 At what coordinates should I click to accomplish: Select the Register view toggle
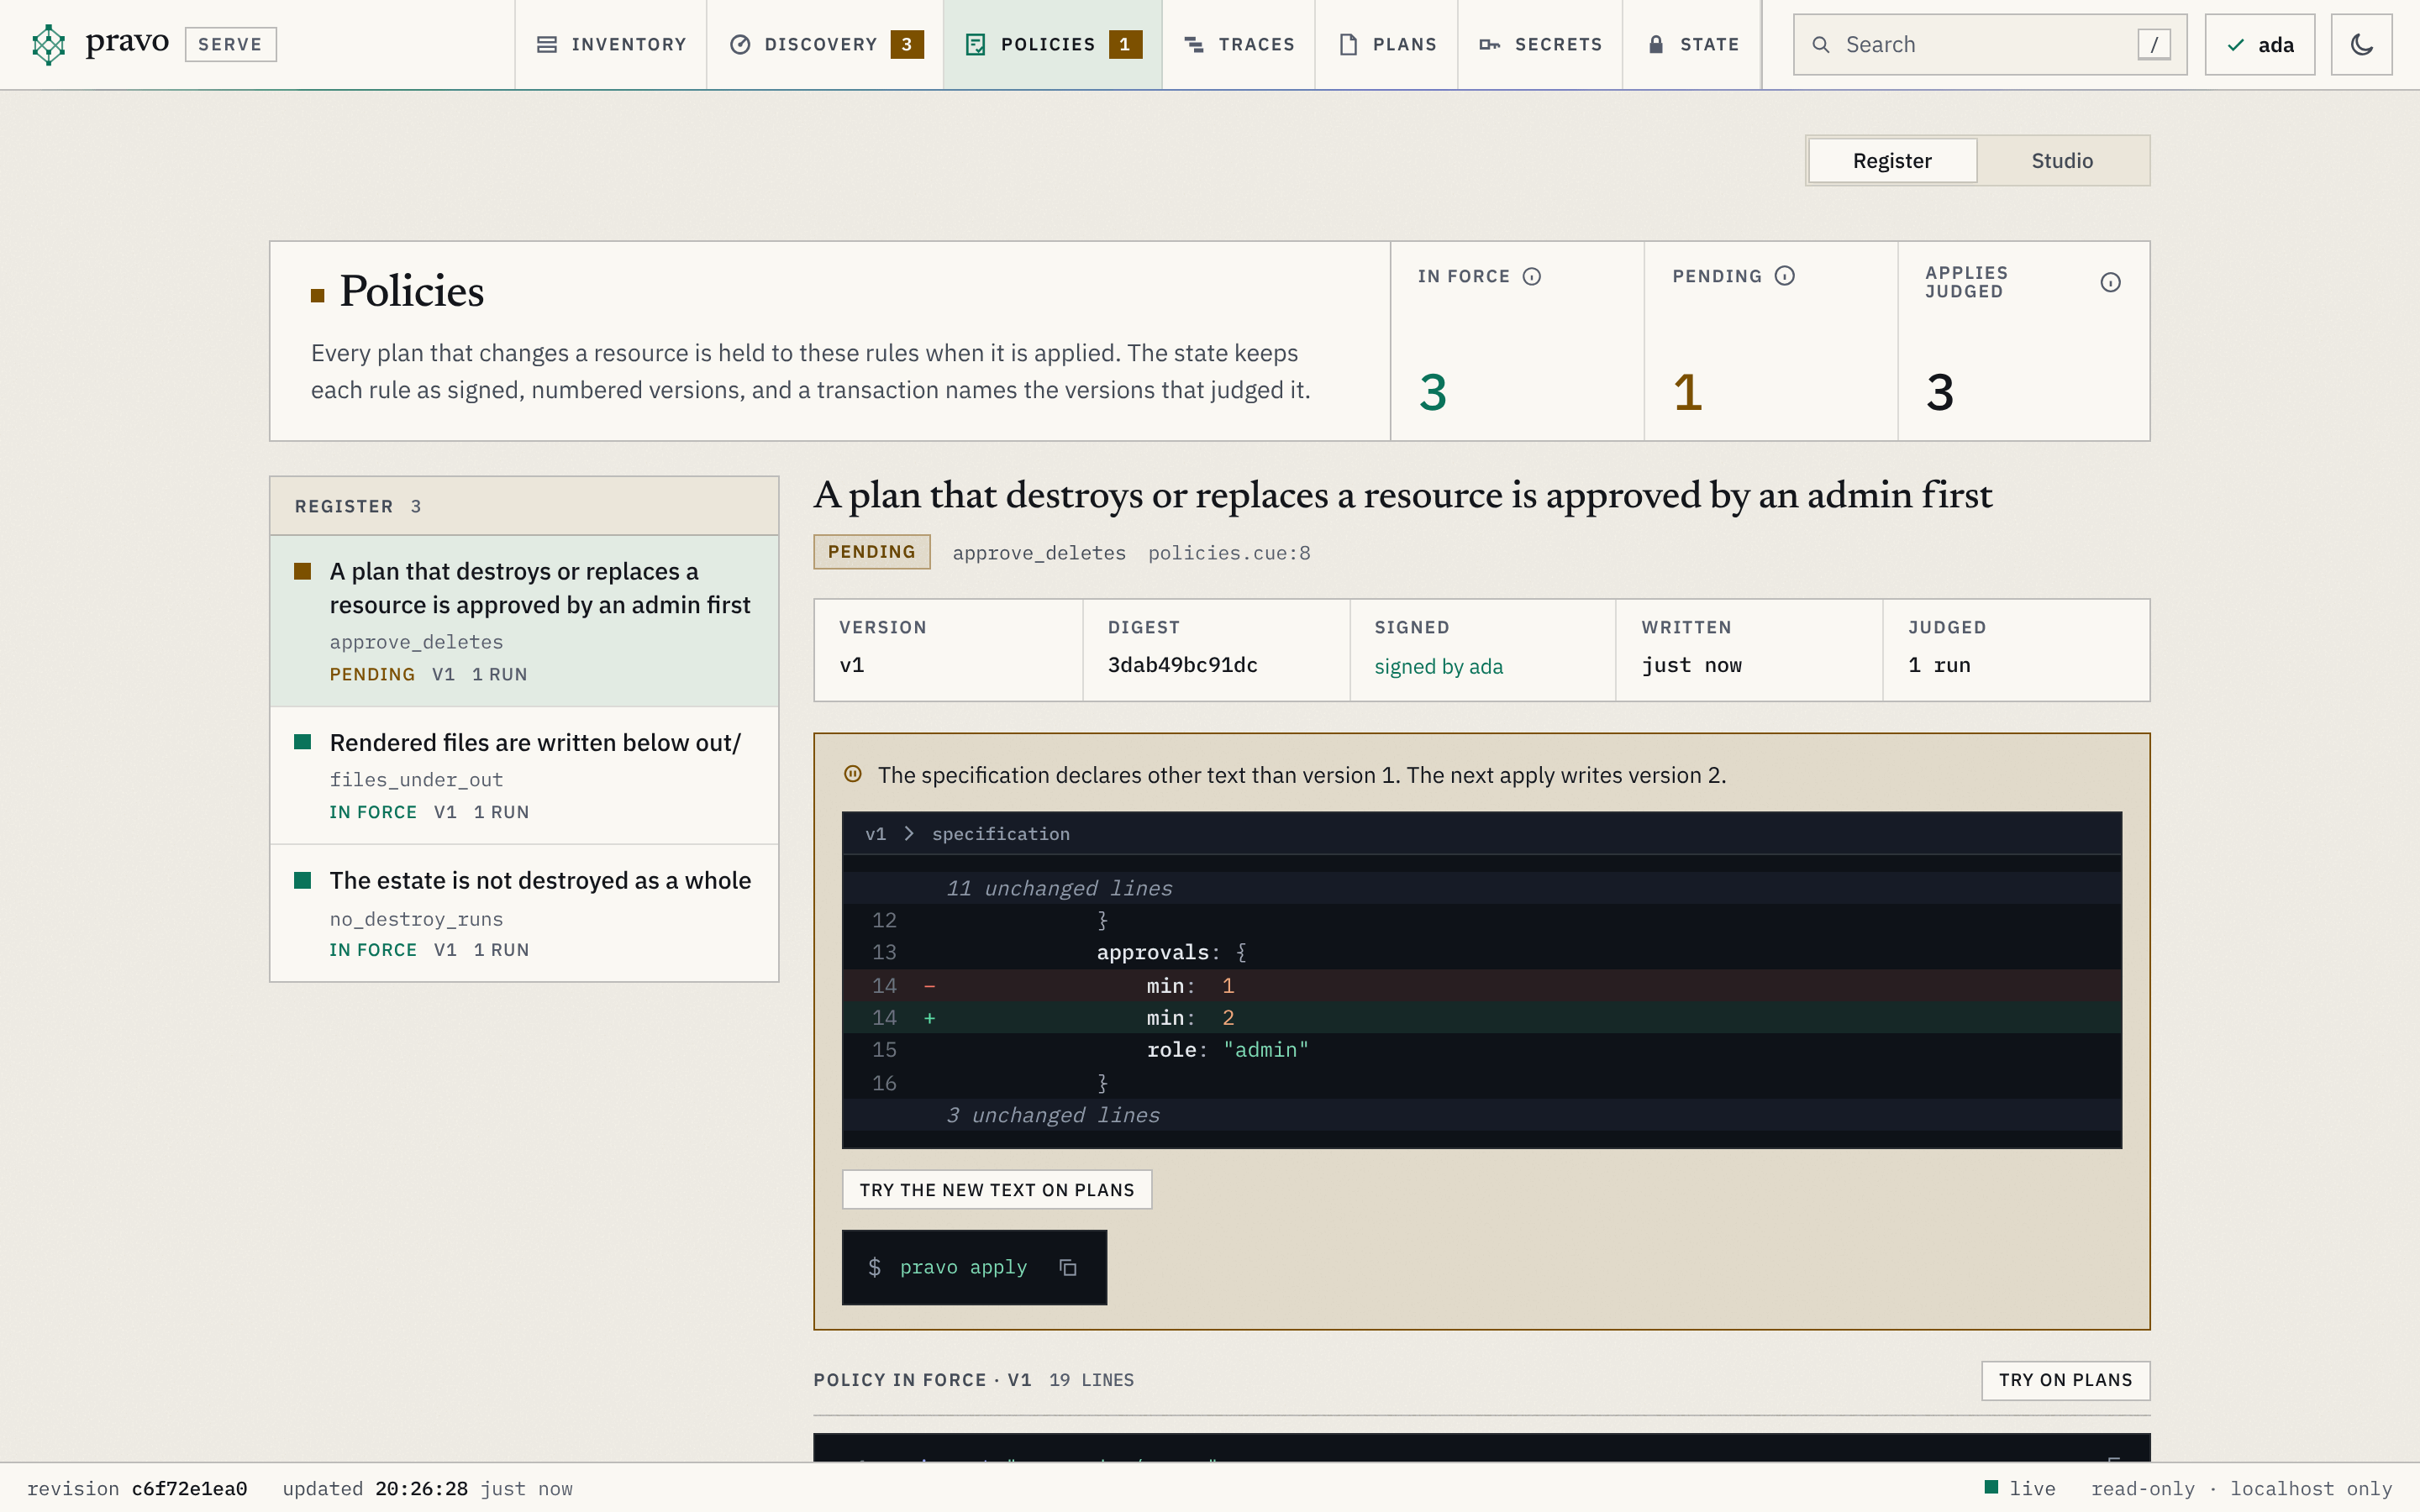point(1892,160)
